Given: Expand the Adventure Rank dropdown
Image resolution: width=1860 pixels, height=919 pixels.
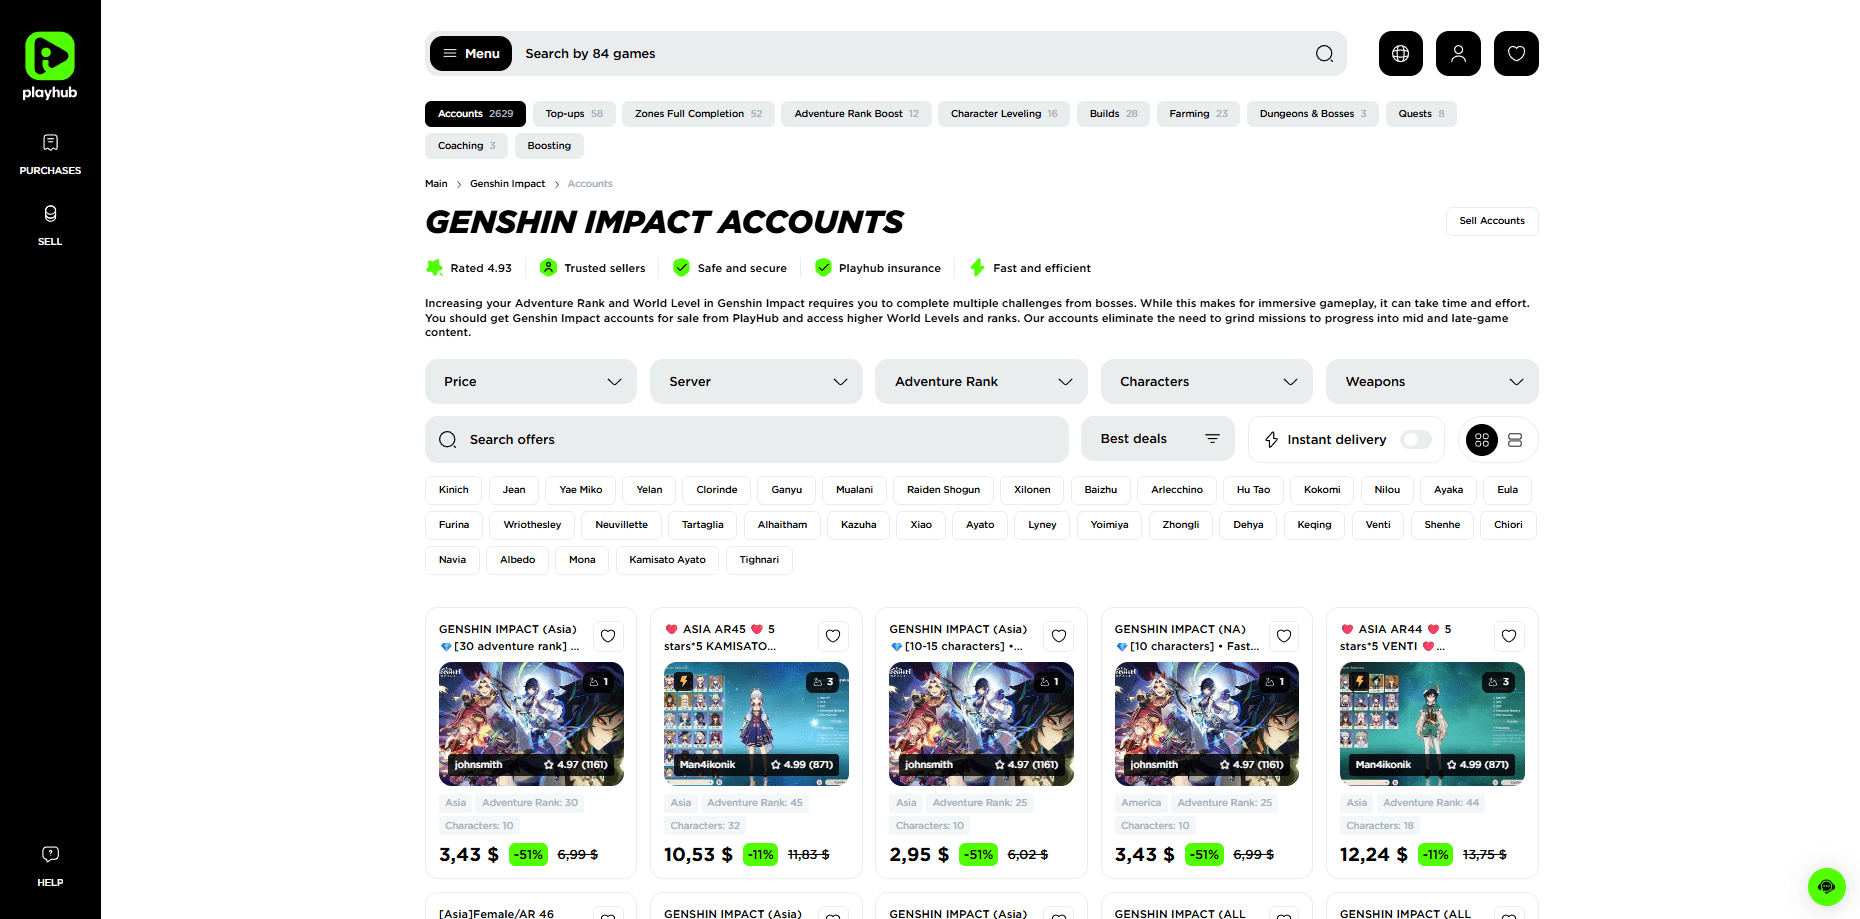Looking at the screenshot, I should [981, 382].
